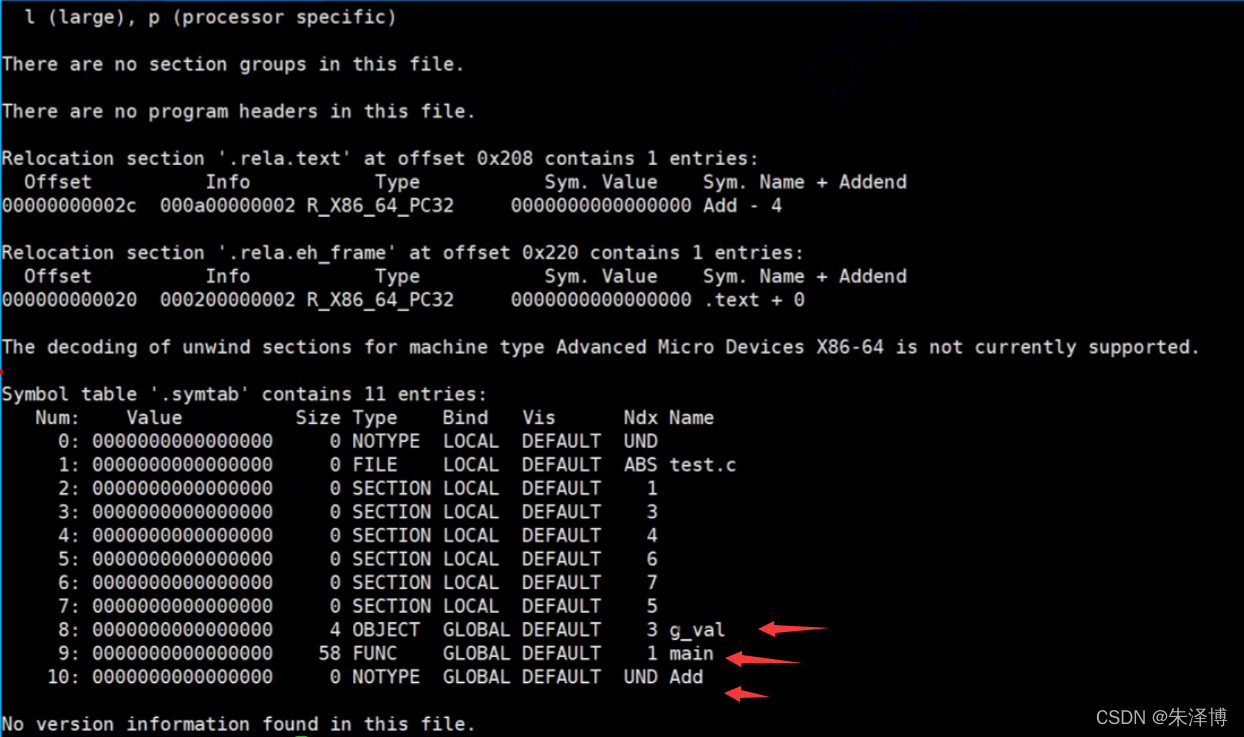1244x737 pixels.
Task: Click the main symbol name
Action: pyautogui.click(x=691, y=653)
